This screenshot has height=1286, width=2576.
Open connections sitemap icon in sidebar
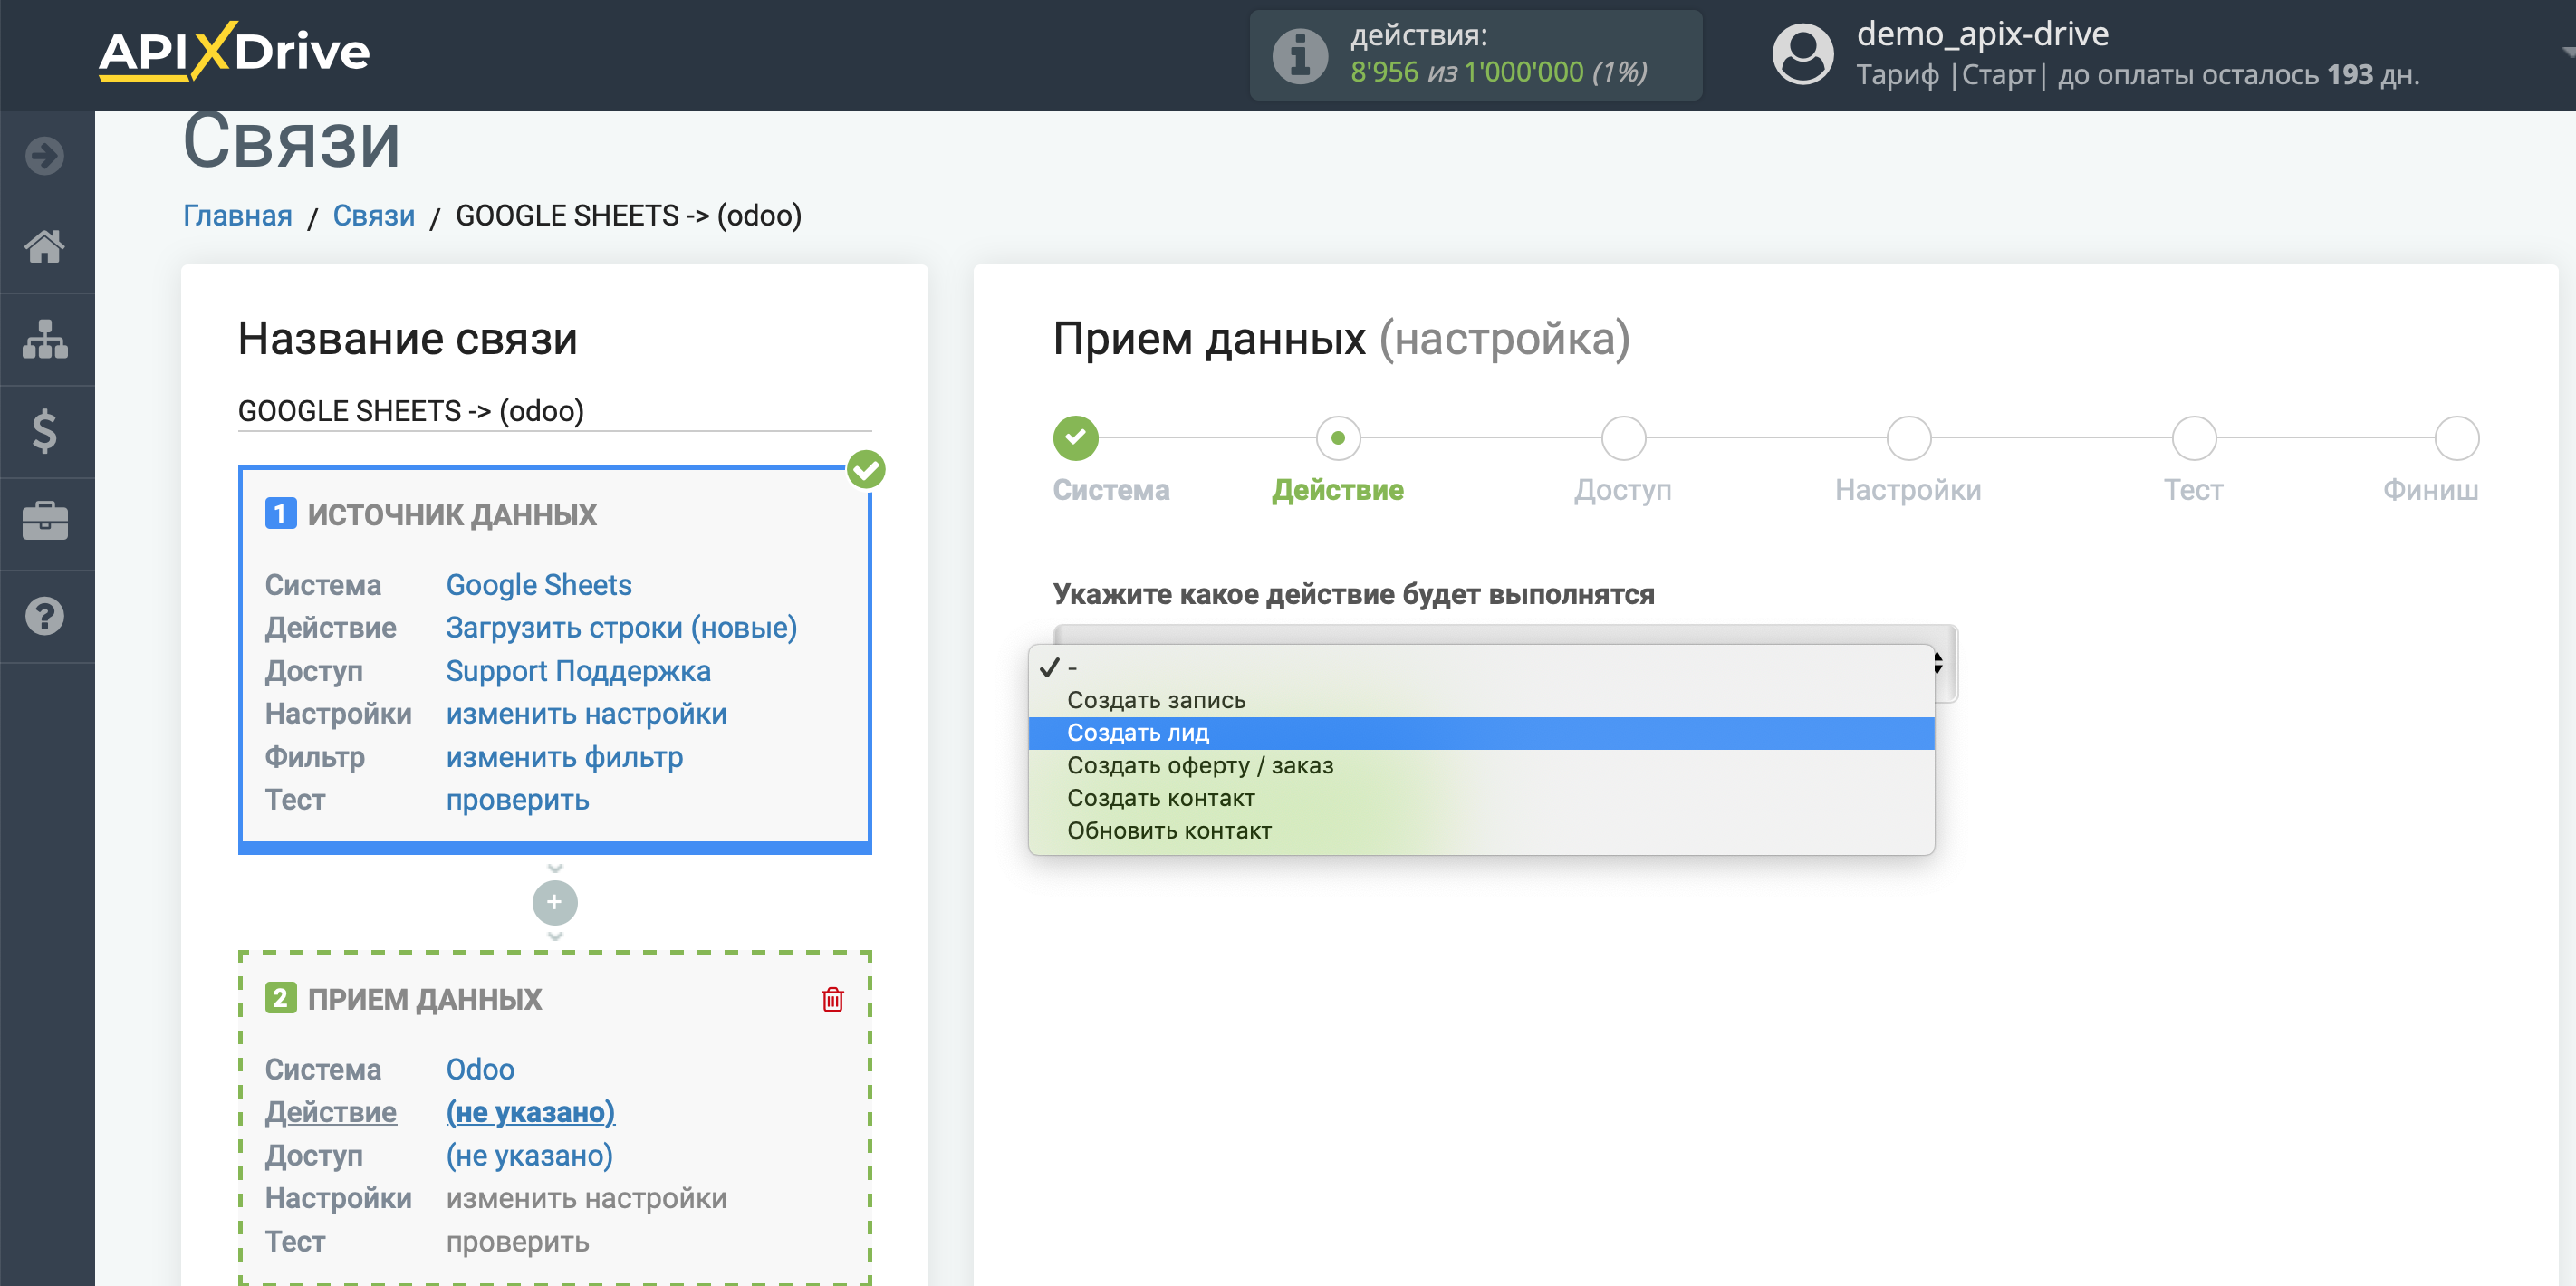pos(45,339)
